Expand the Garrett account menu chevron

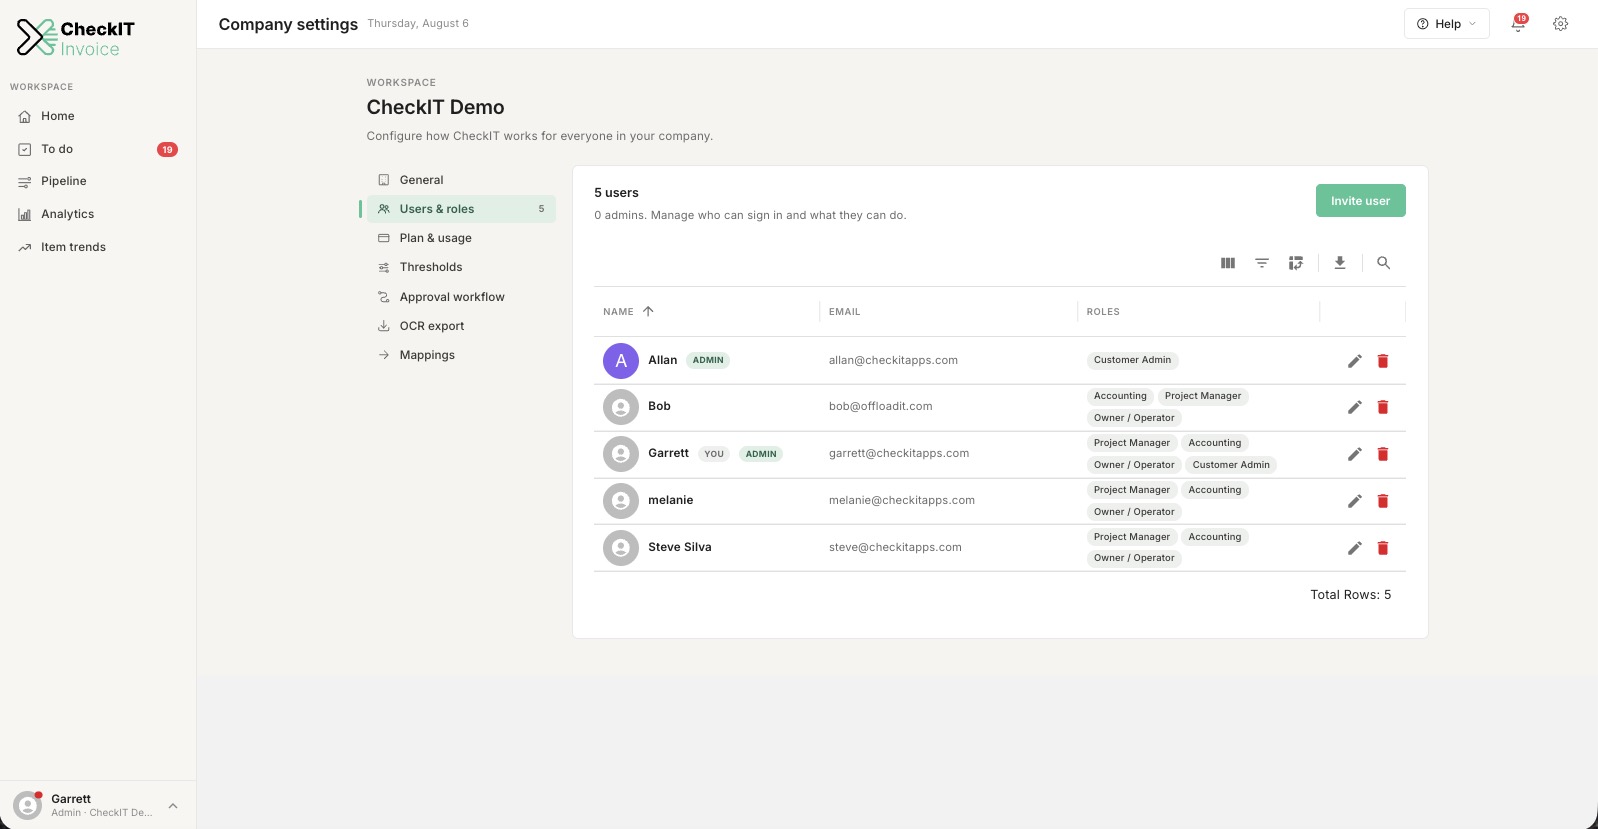click(x=173, y=806)
